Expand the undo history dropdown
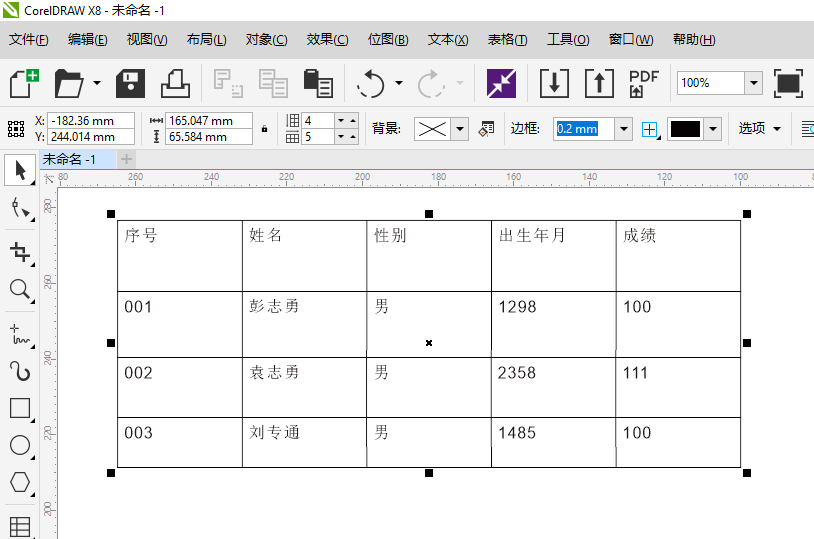 398,83
